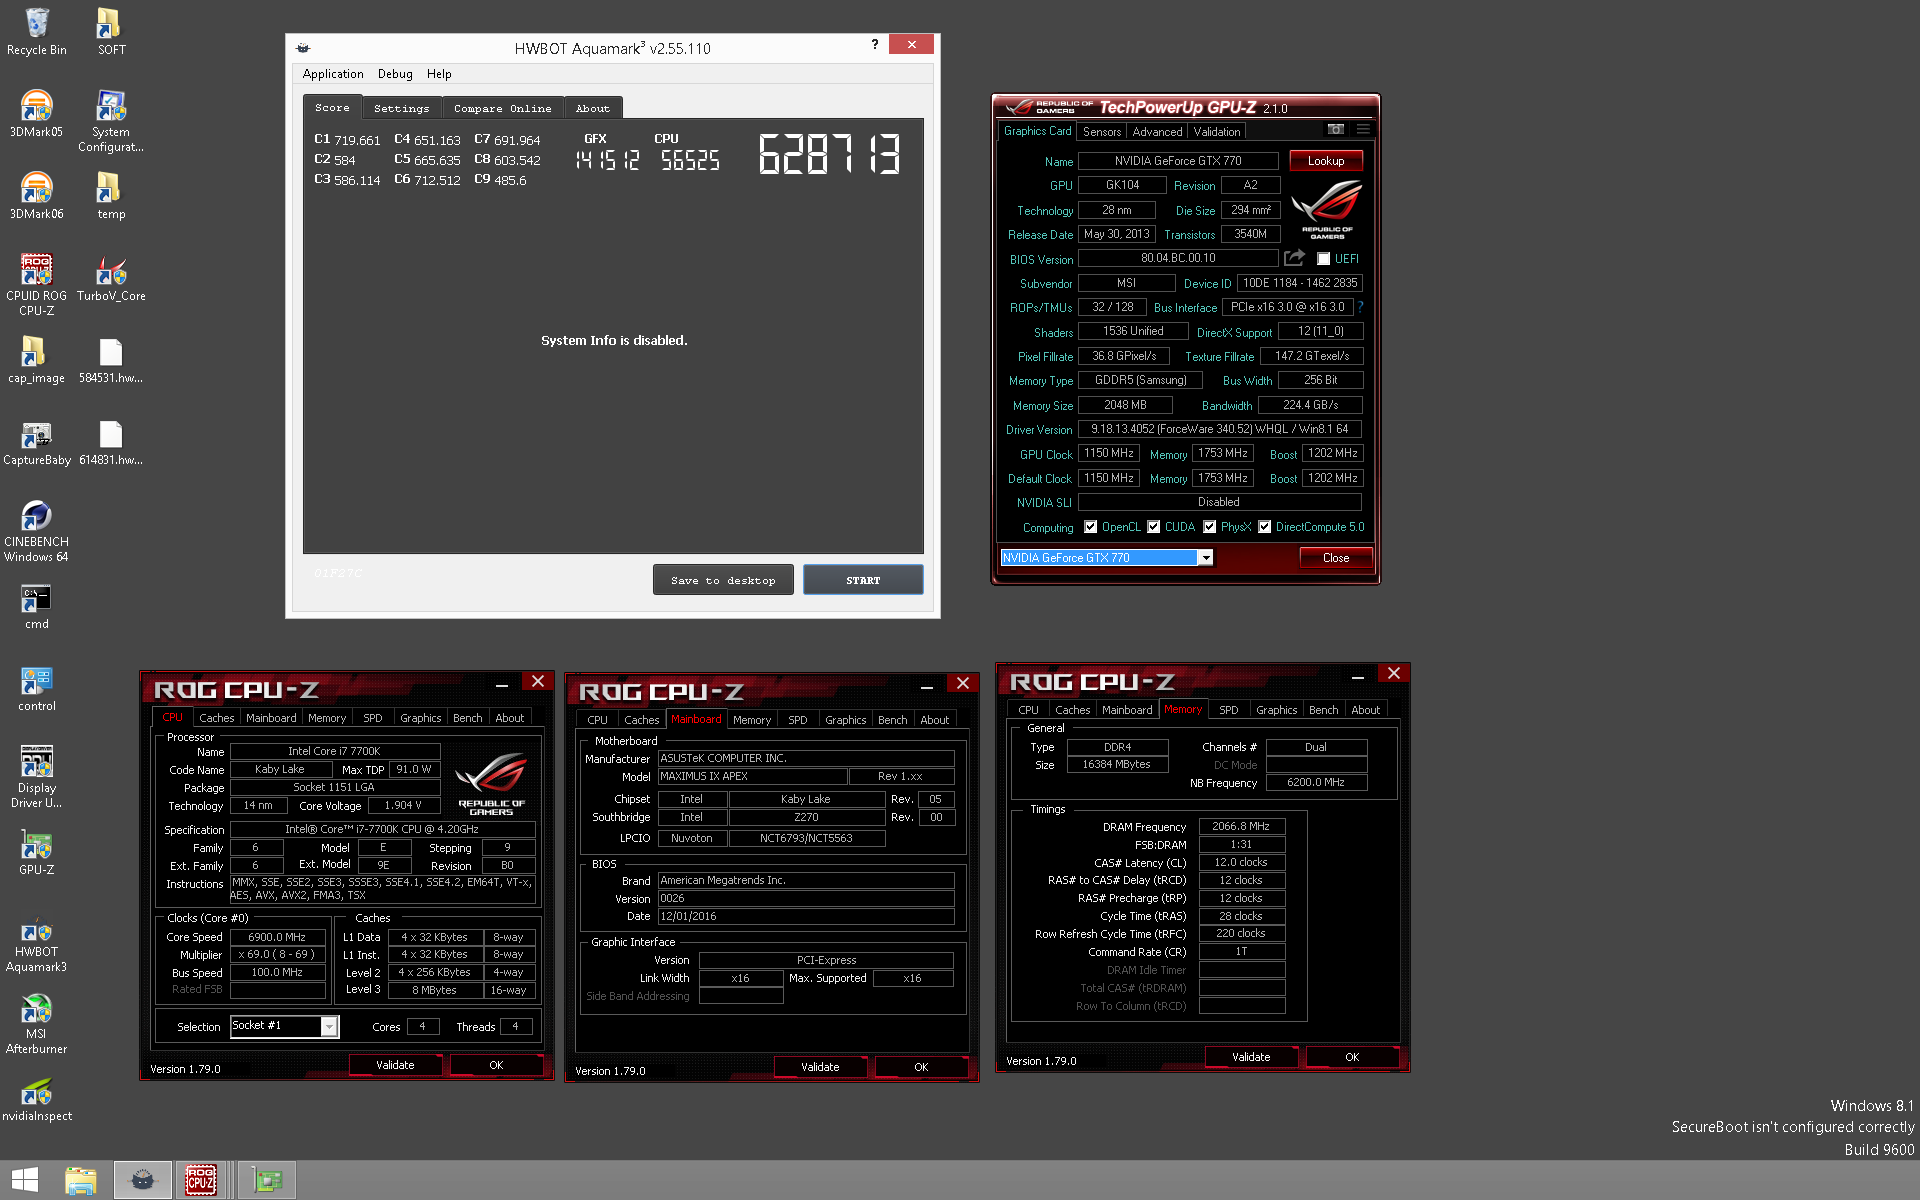1920x1200 pixels.
Task: Click GPU Name field NVIDIA GeForce GTX 770
Action: point(1178,161)
